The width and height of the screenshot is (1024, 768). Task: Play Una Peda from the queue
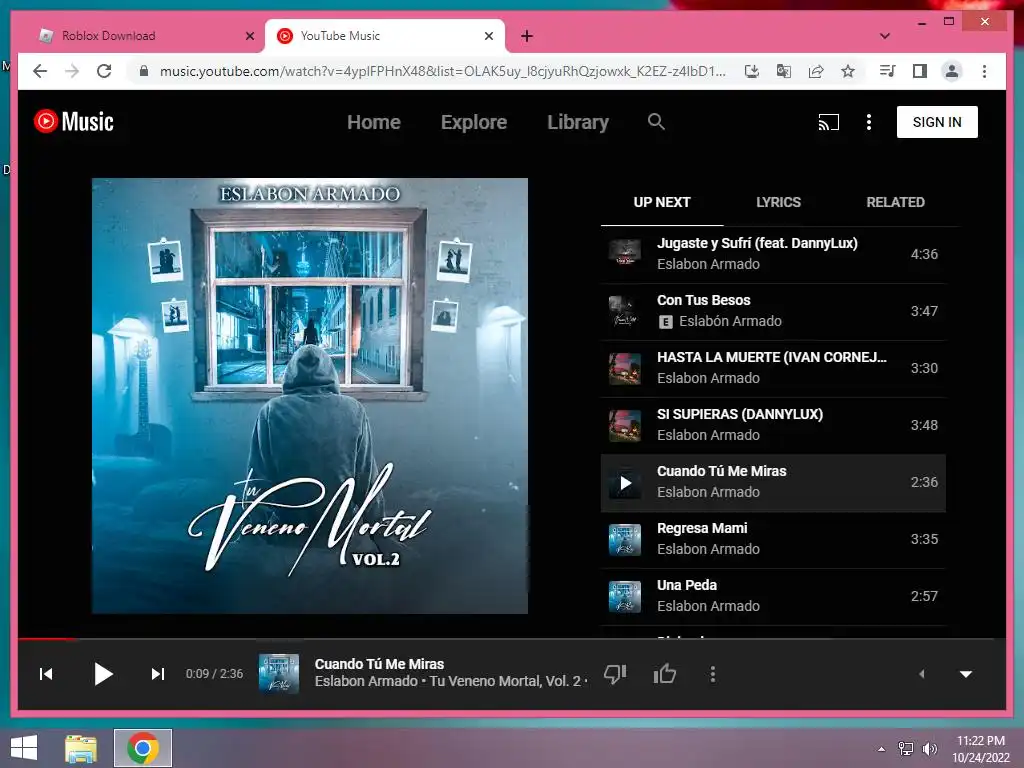click(x=773, y=596)
